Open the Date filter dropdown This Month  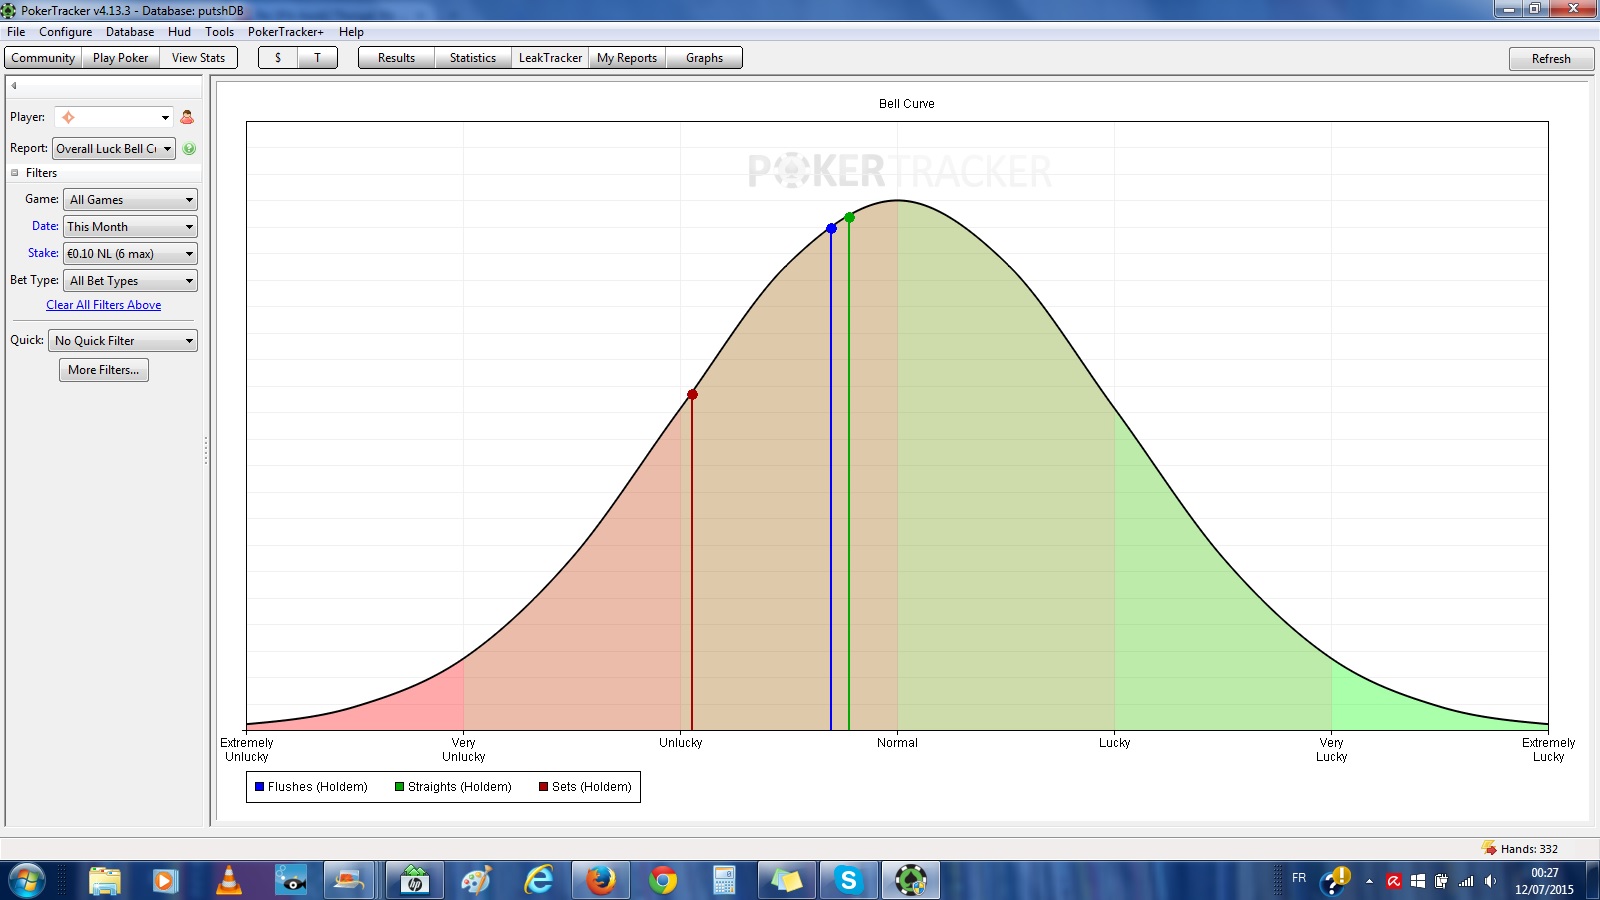pyautogui.click(x=130, y=227)
